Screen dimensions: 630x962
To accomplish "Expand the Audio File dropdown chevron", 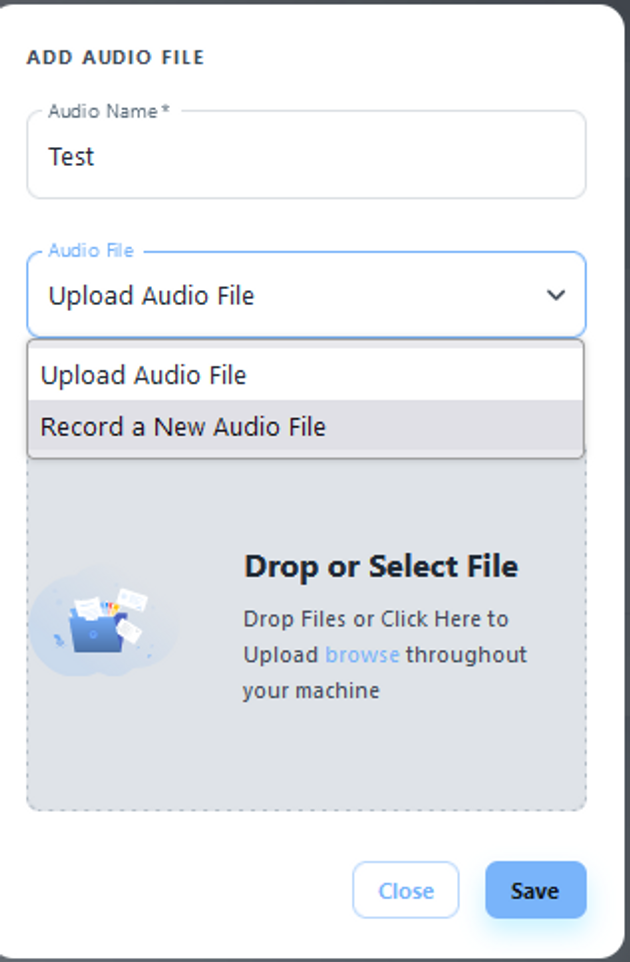I will coord(556,295).
